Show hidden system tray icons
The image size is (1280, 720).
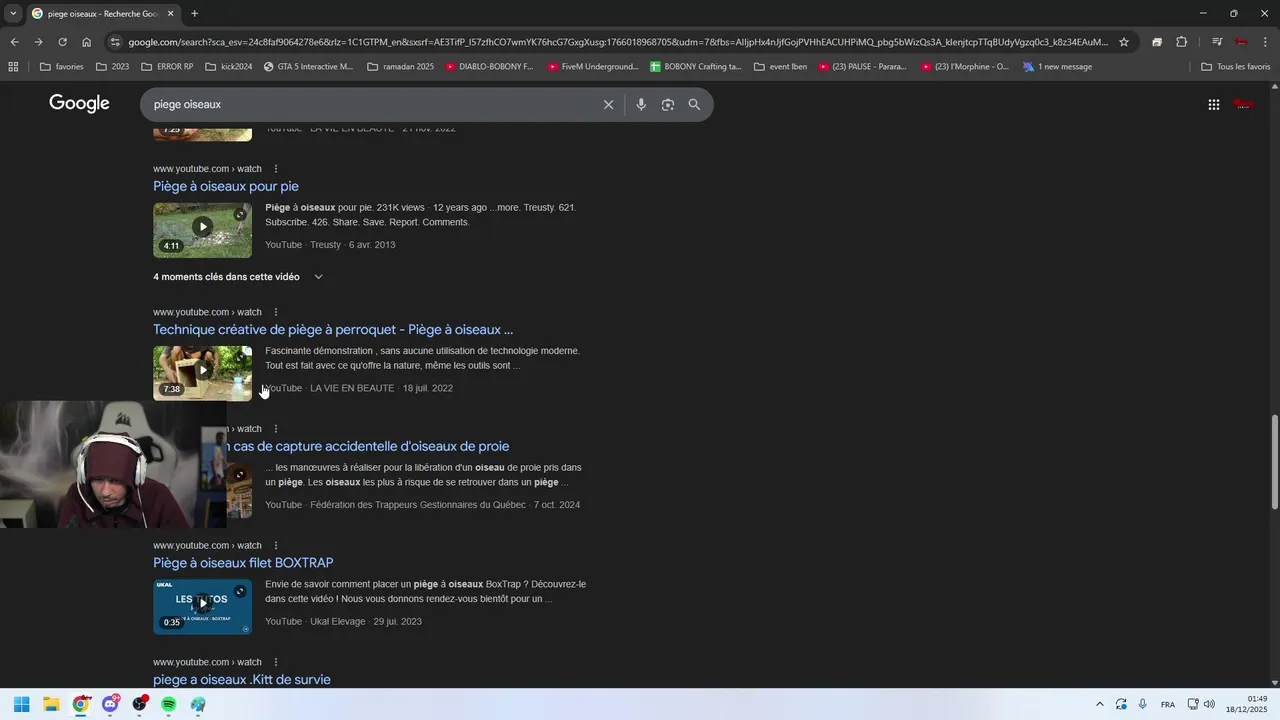click(x=1100, y=704)
